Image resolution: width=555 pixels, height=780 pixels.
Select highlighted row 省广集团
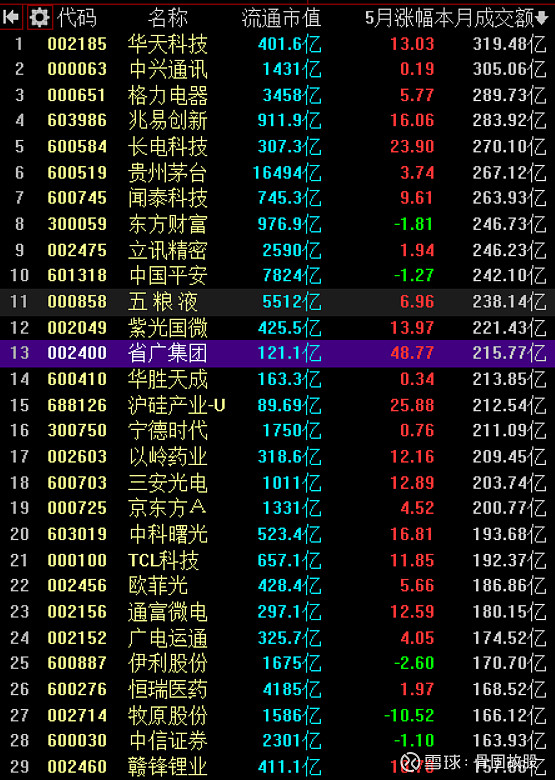pos(278,353)
